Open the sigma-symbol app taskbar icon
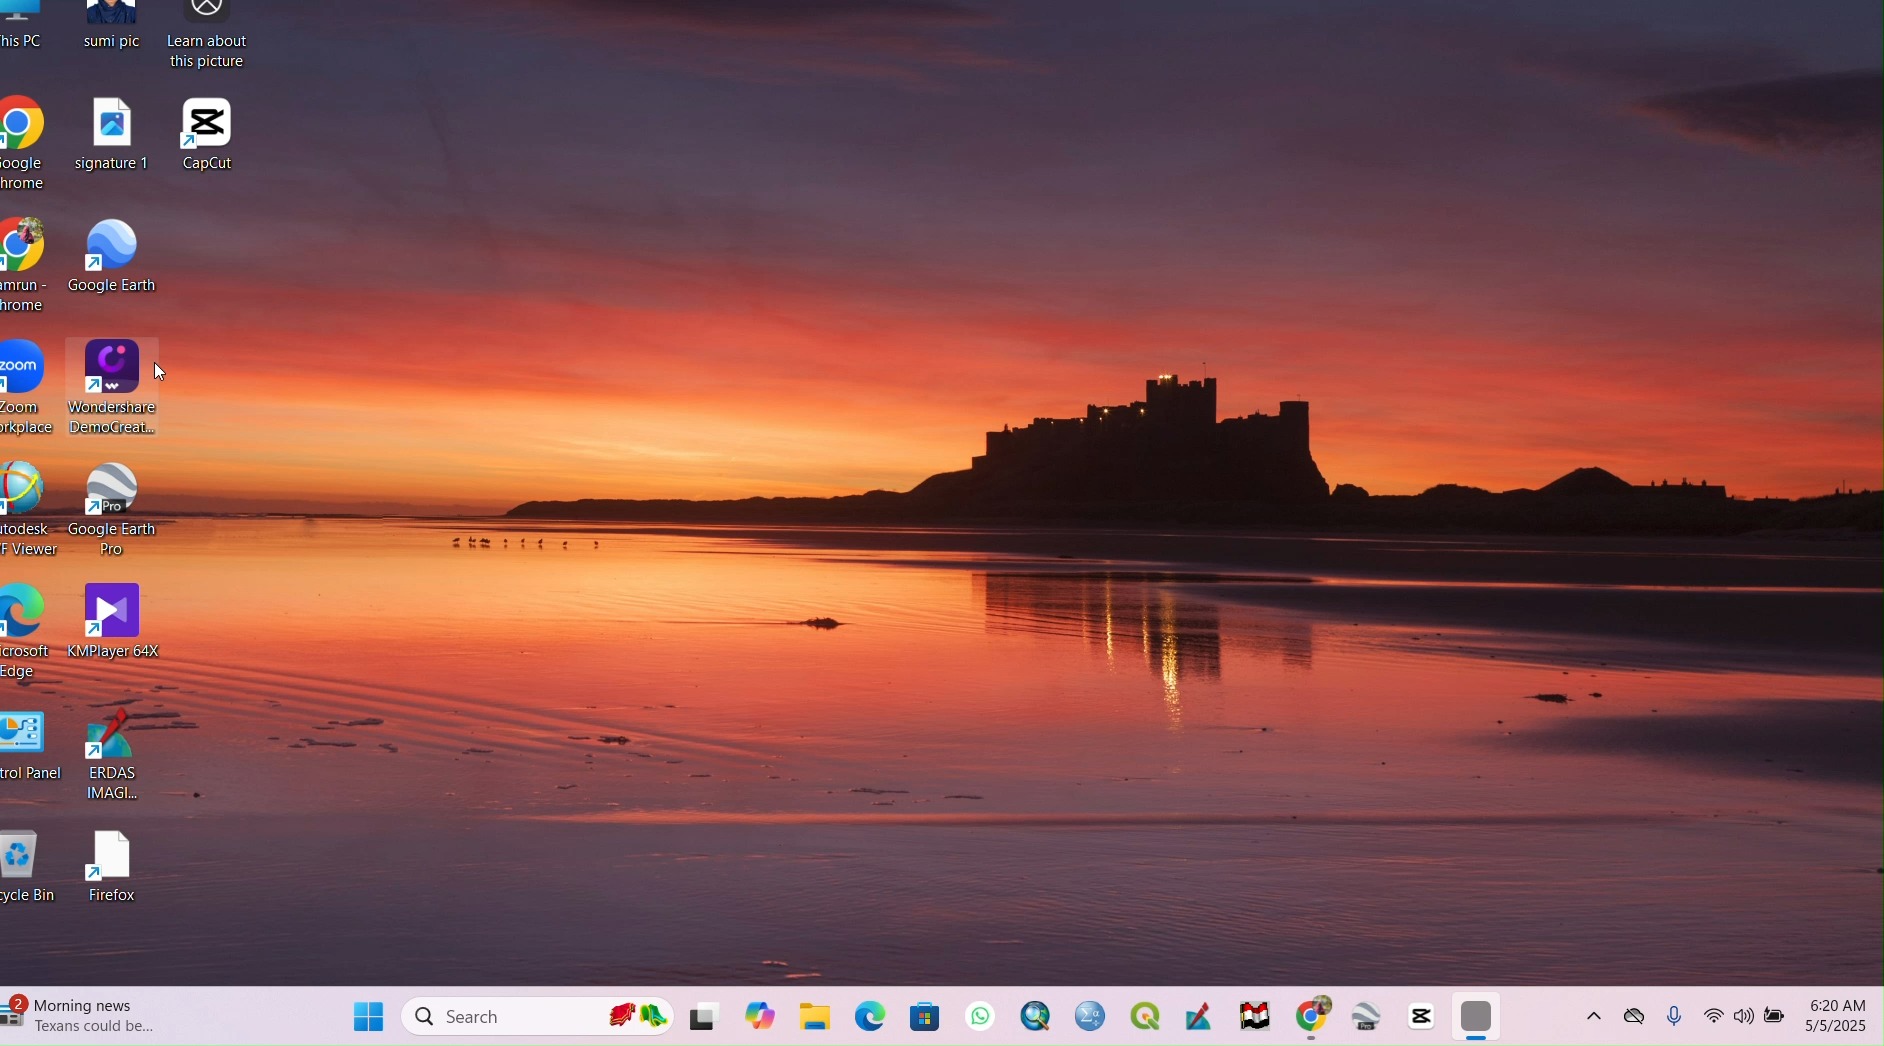This screenshot has height=1046, width=1884. [1092, 1017]
